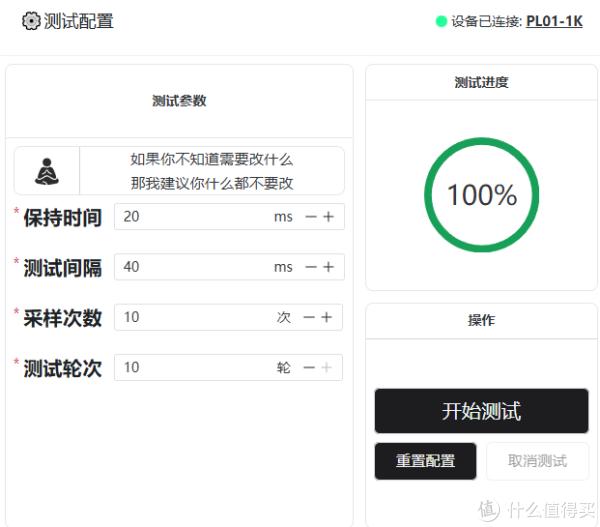Increase 测试间隔 using the plus icon
This screenshot has height=527, width=600.
coord(328,267)
